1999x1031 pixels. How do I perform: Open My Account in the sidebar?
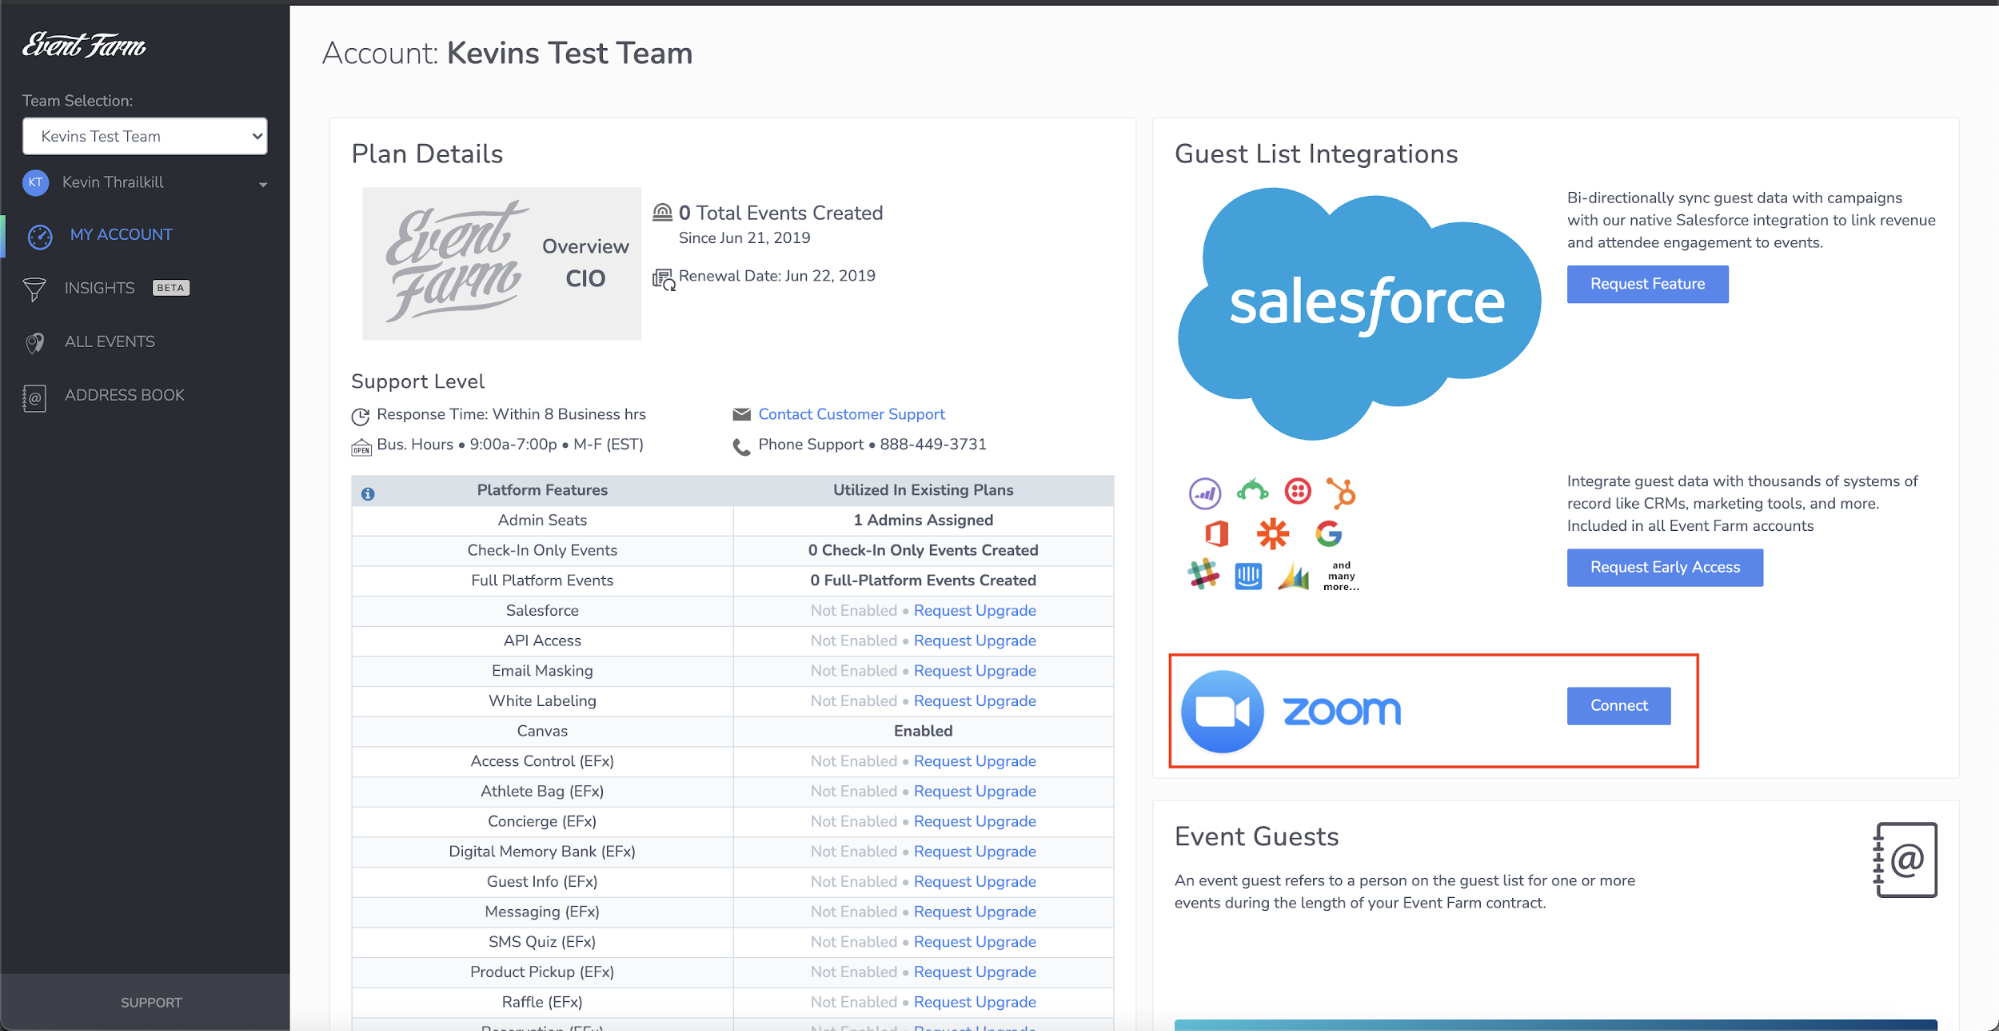point(121,234)
